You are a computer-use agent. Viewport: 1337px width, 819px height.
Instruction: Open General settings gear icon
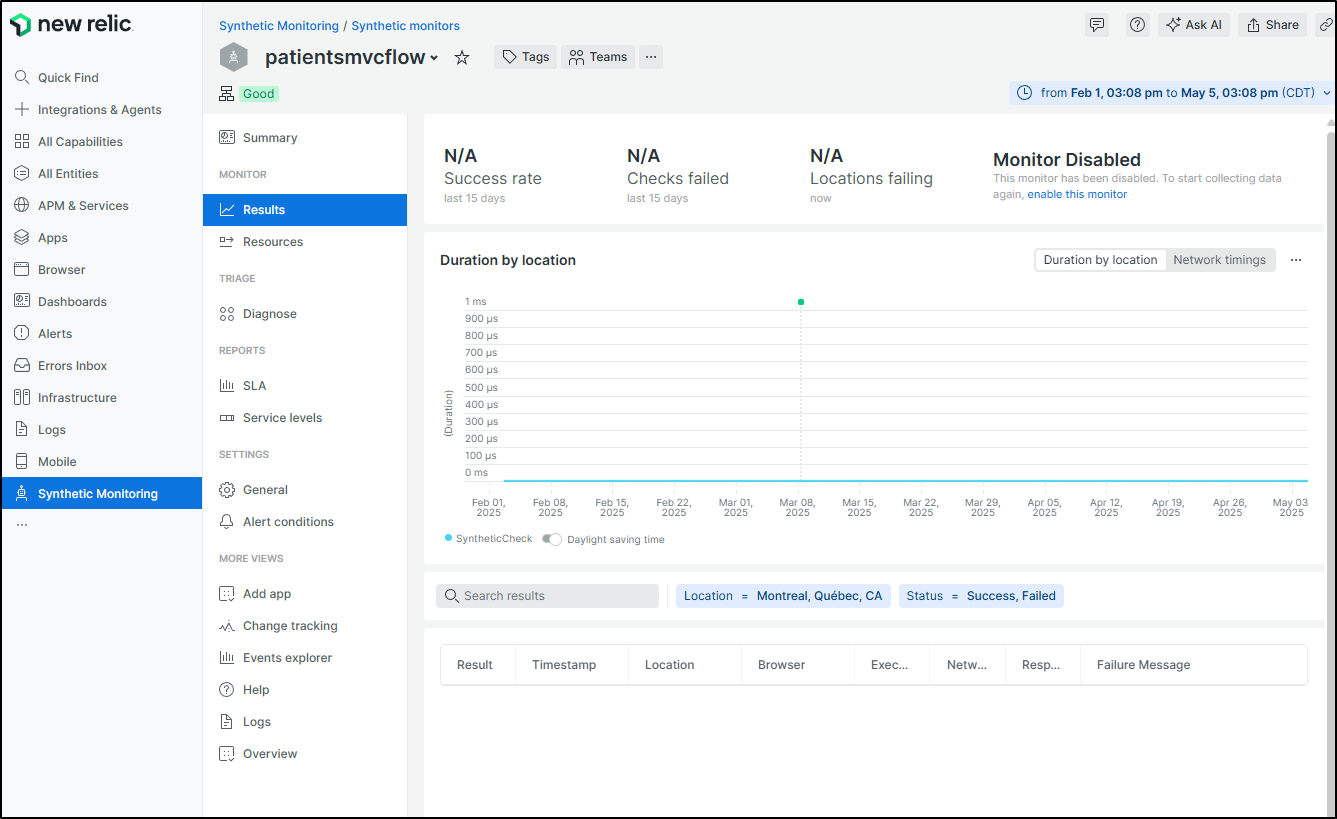click(x=227, y=489)
